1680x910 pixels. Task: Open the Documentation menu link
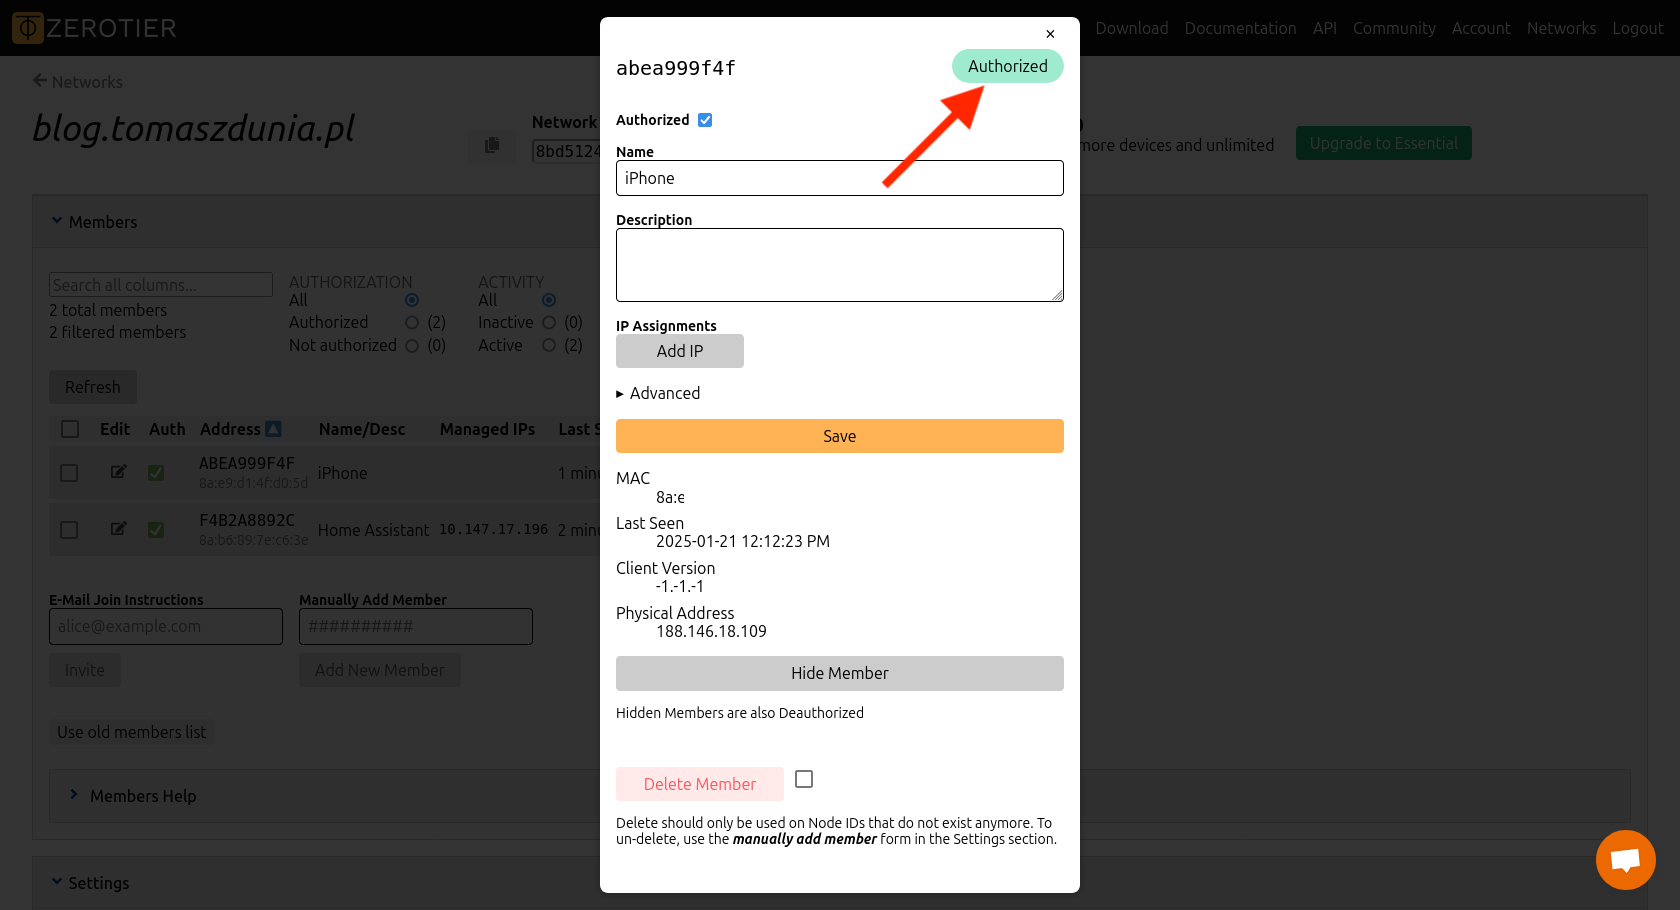1240,28
